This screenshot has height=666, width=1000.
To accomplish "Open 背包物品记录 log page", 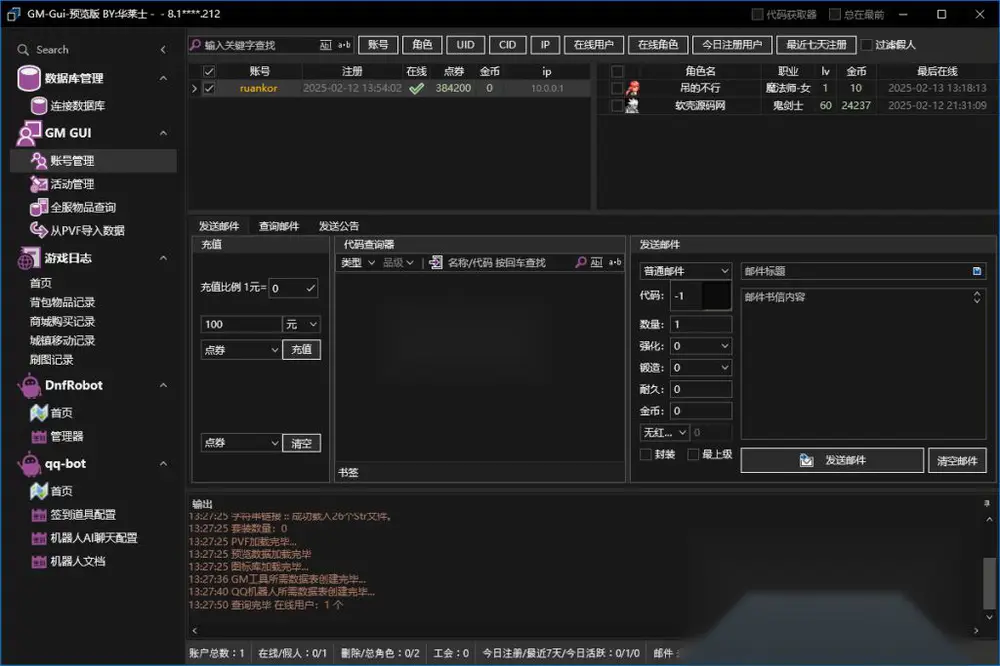I will tap(62, 302).
